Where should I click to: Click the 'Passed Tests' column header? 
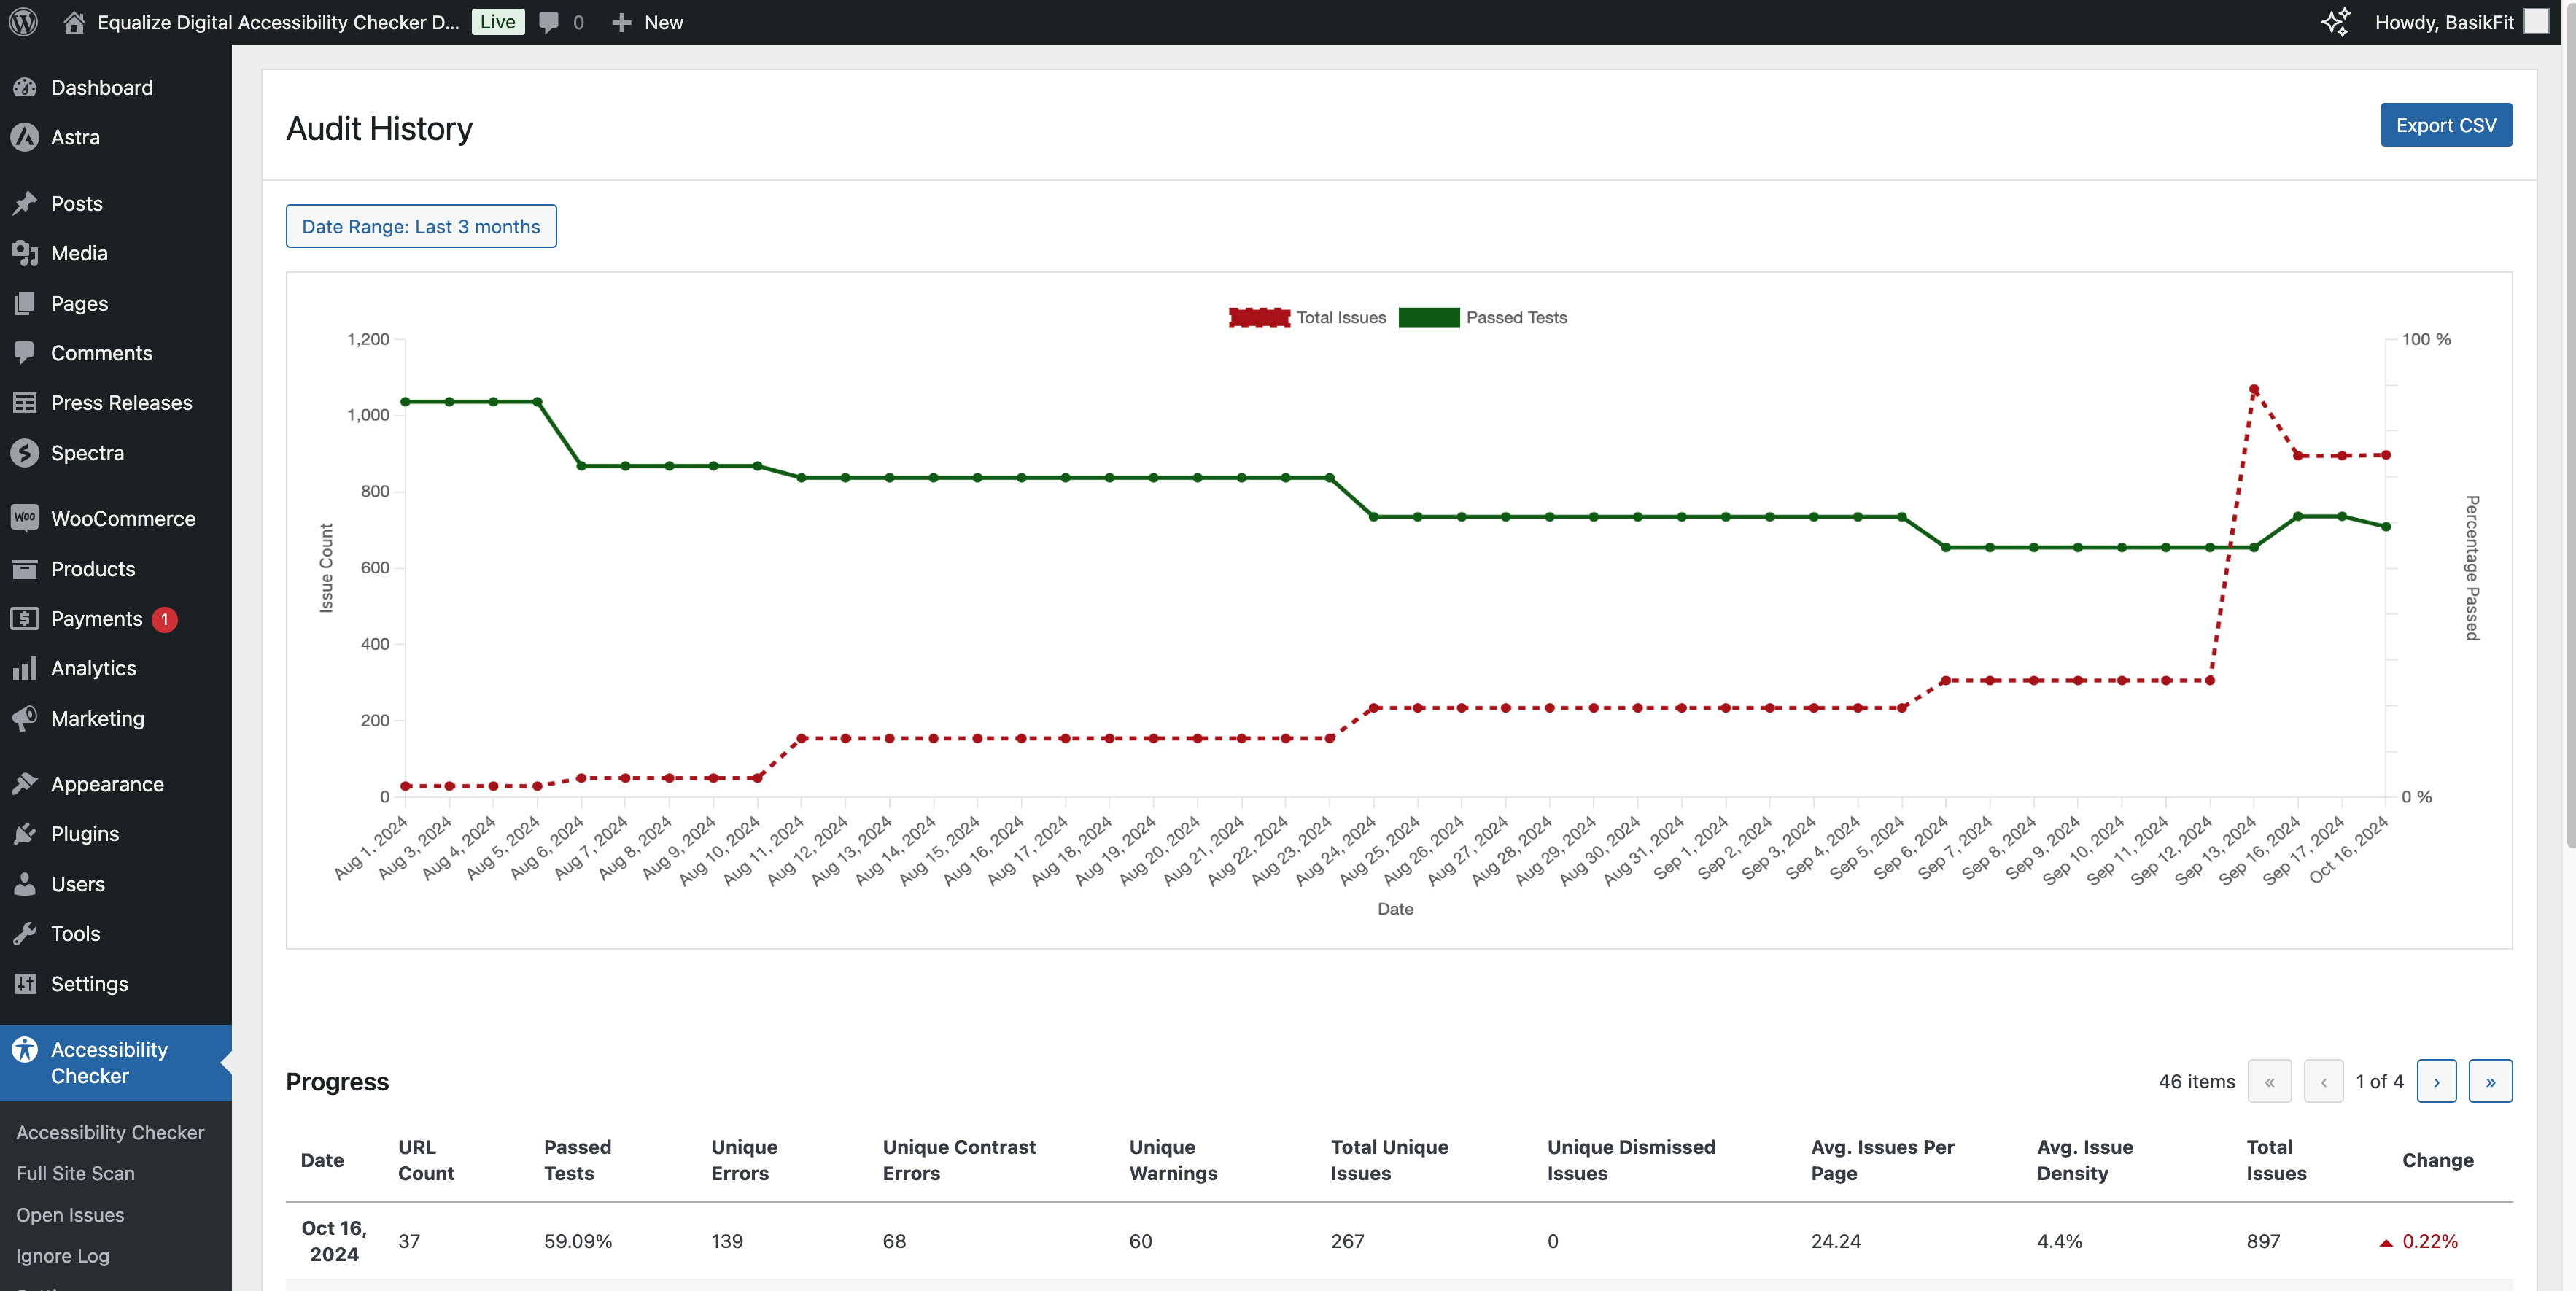coord(577,1160)
